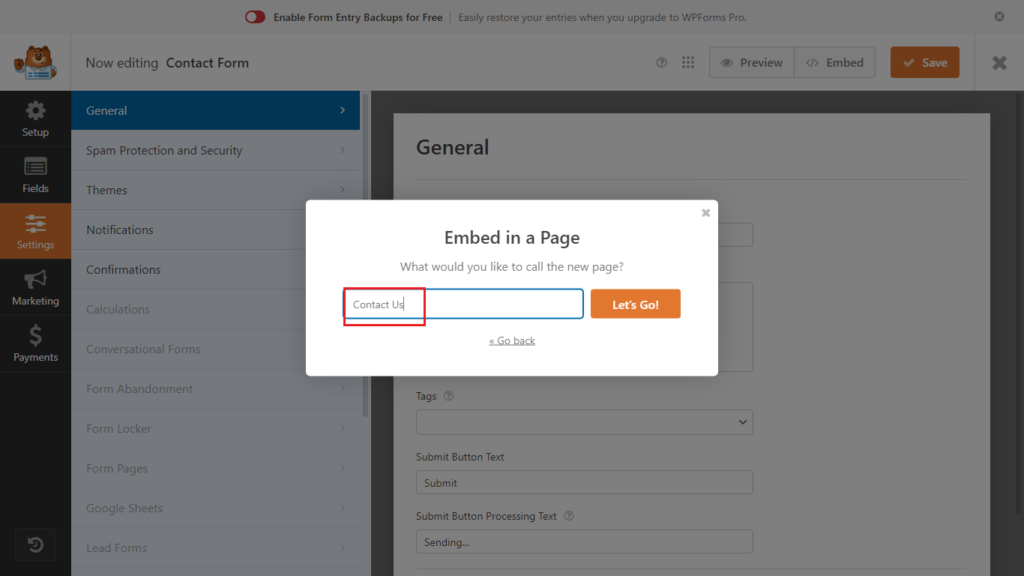Expand Spam Protection and Security section
The width and height of the screenshot is (1024, 576).
pos(215,150)
